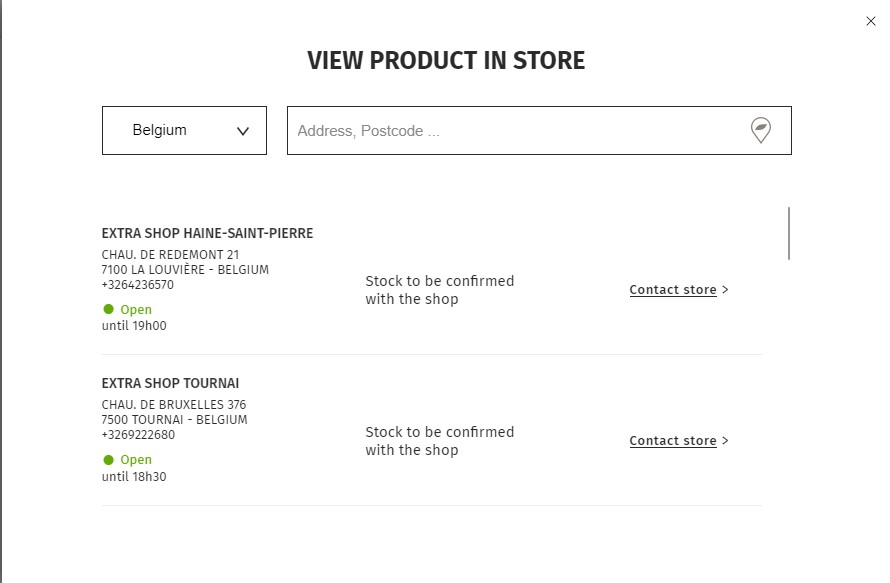
Task: Click arrow beside Tournai Contact store
Action: pos(725,441)
